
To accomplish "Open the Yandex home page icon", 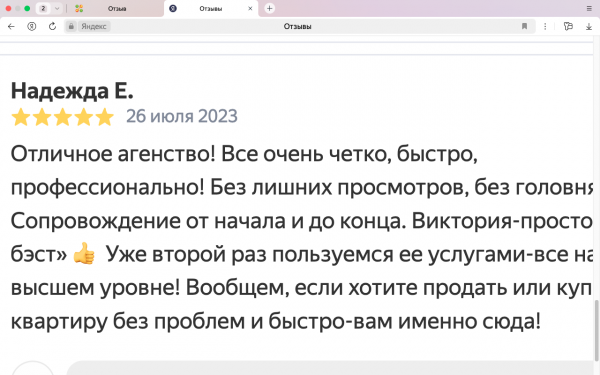I will (x=32, y=26).
